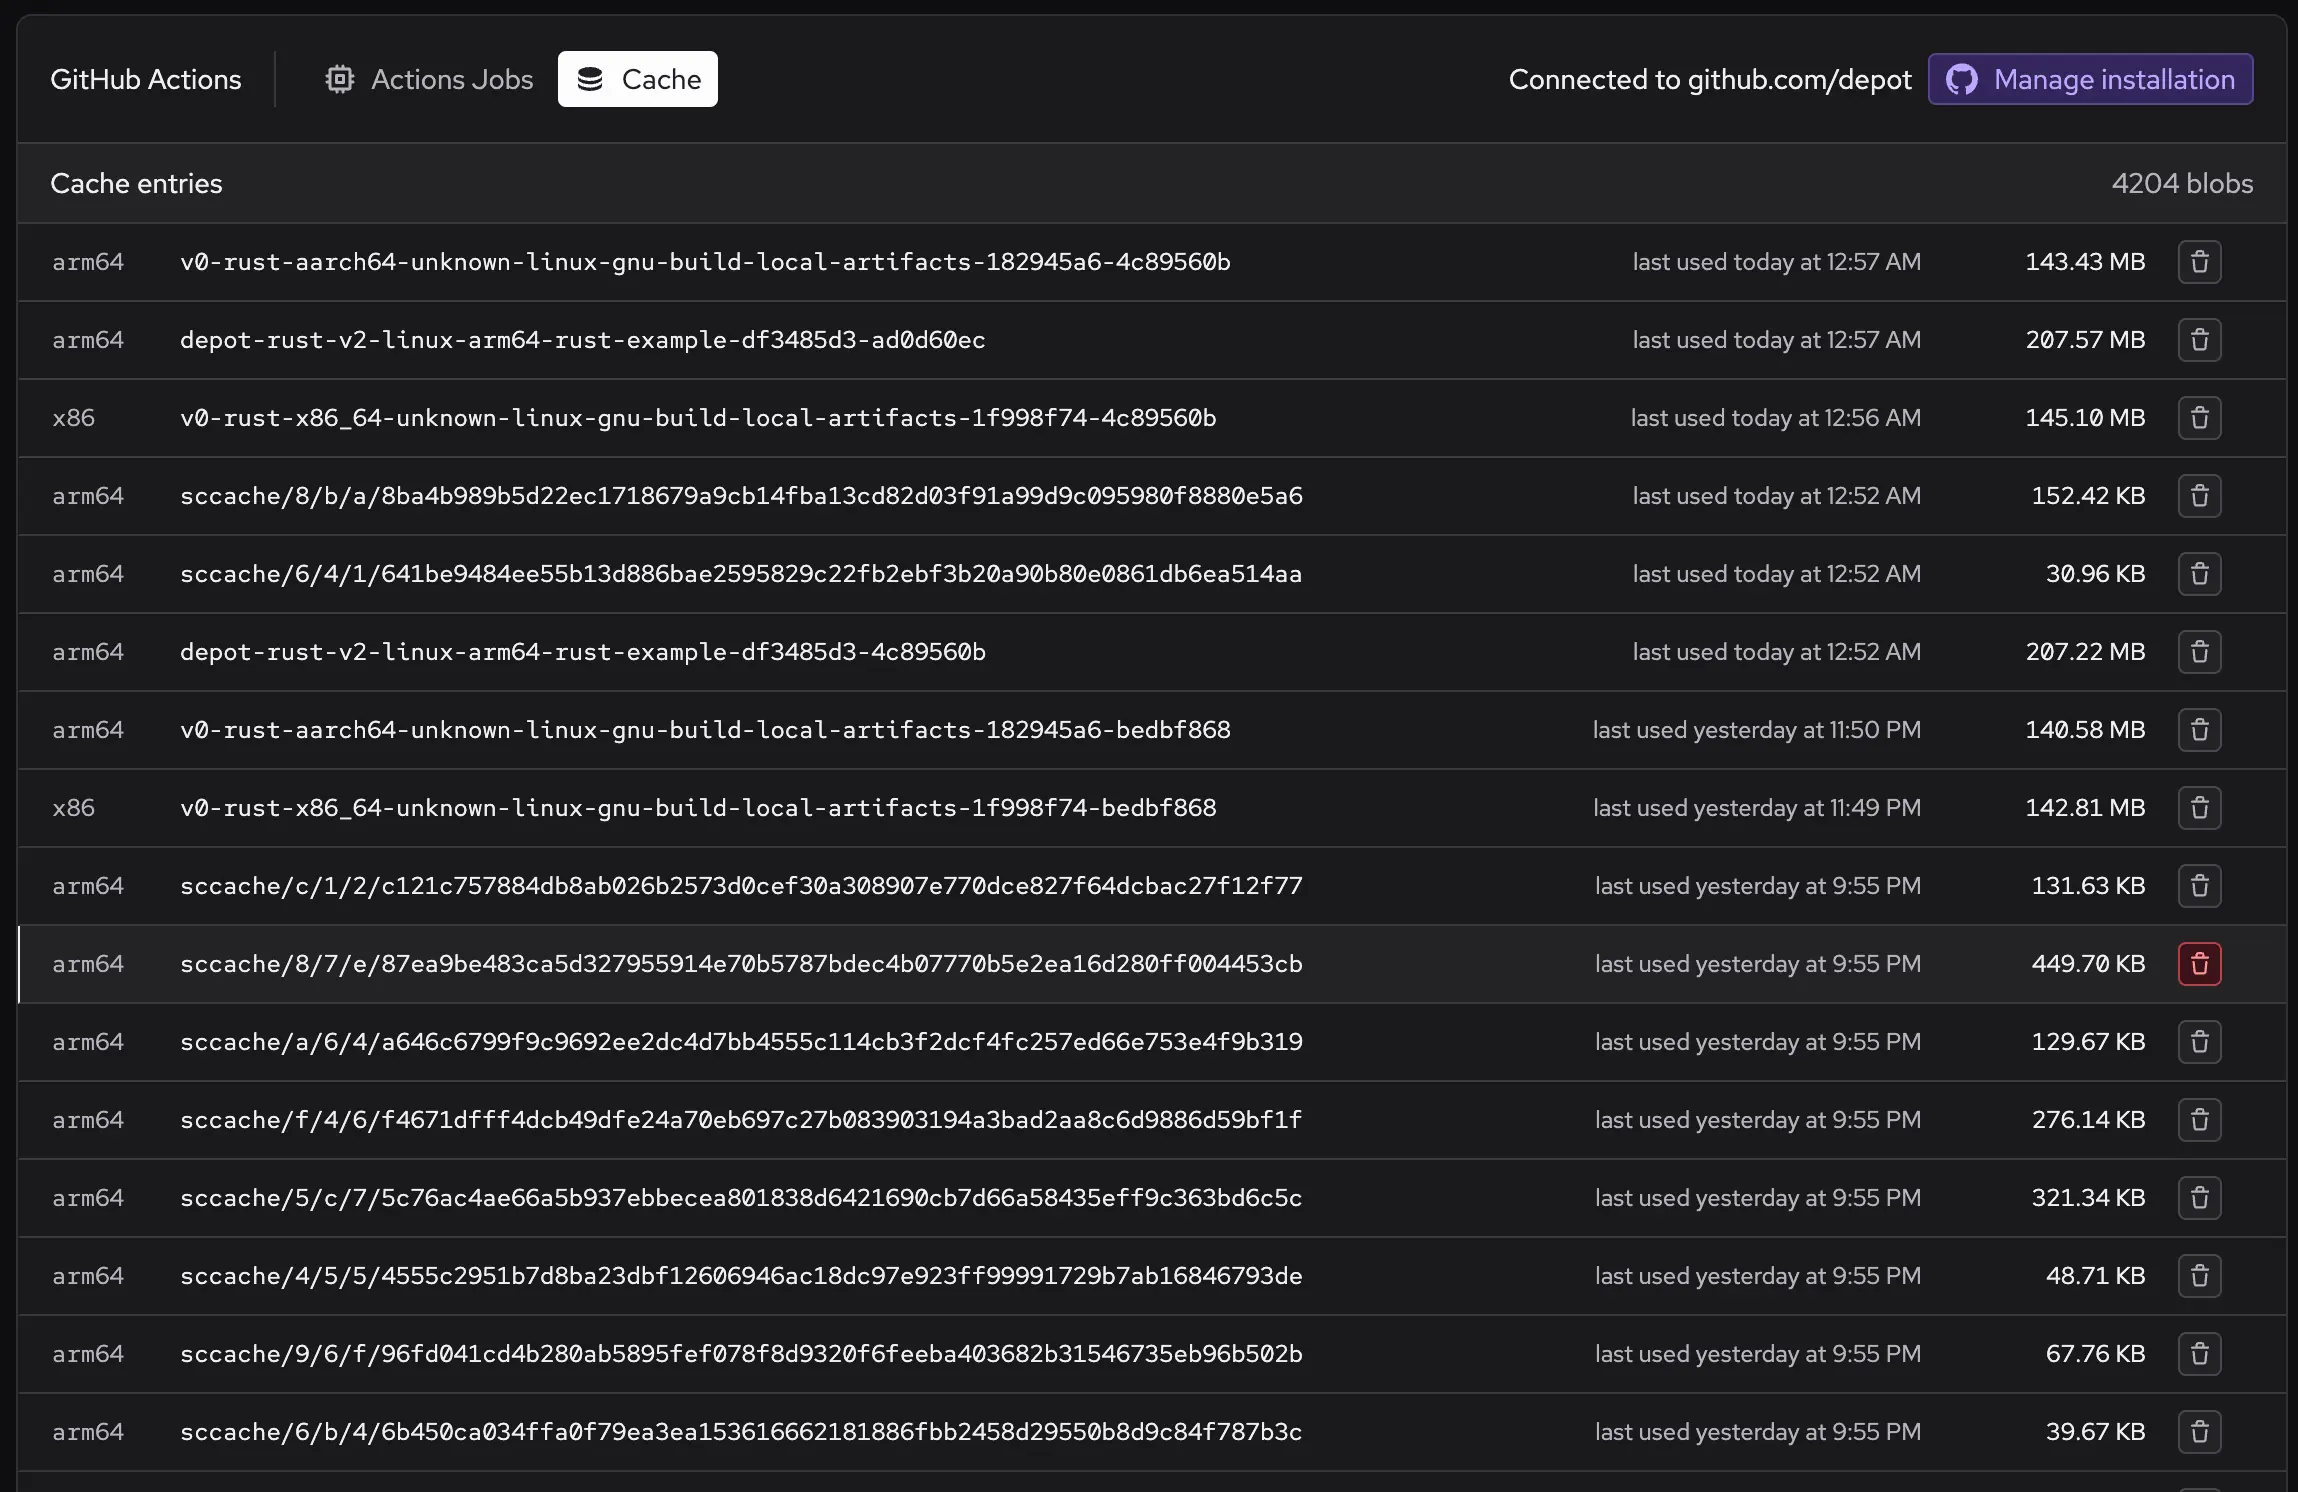Click the Octocat icon in Manage installation

coord(1961,79)
